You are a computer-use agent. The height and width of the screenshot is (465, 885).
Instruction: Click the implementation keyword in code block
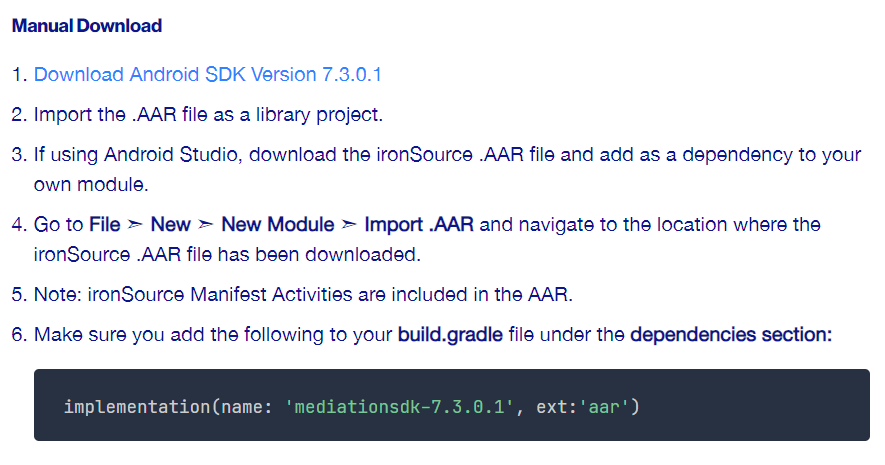129,407
